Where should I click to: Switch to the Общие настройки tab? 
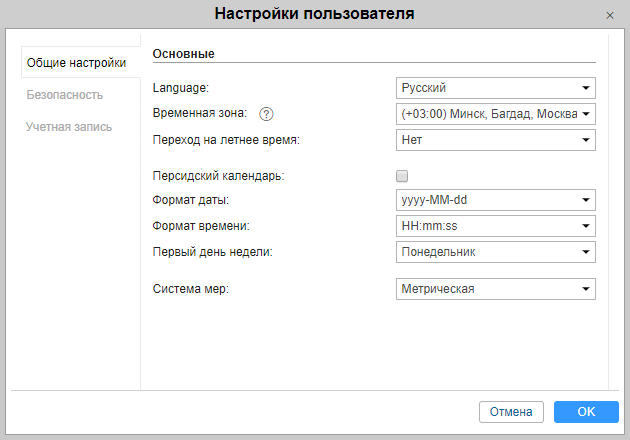click(76, 63)
